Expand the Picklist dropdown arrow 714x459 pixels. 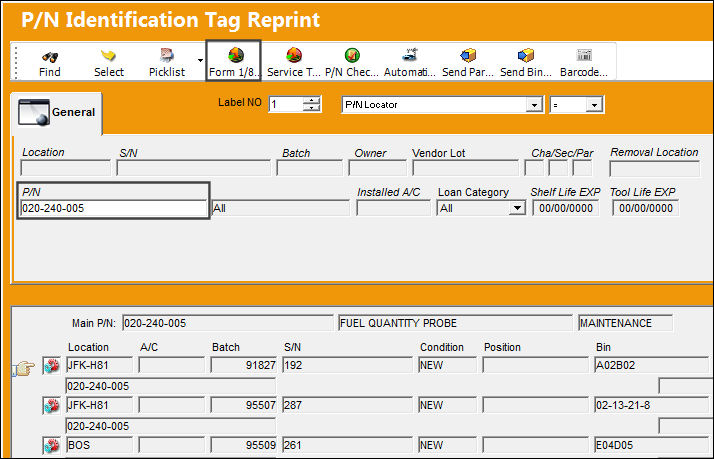click(200, 60)
